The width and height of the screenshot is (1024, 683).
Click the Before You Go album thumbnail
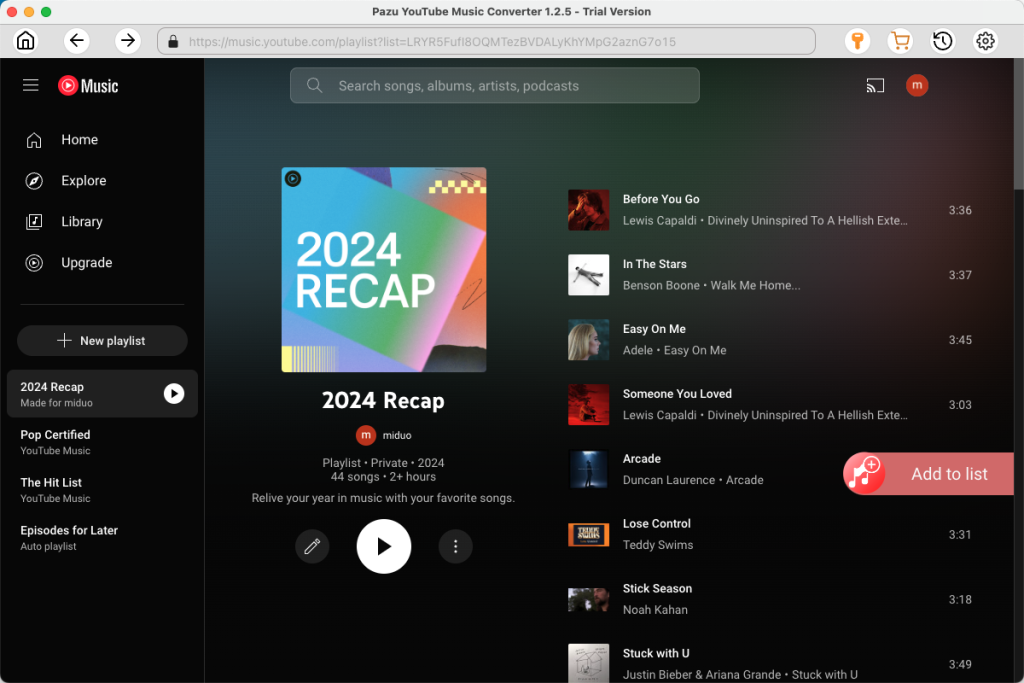[588, 210]
